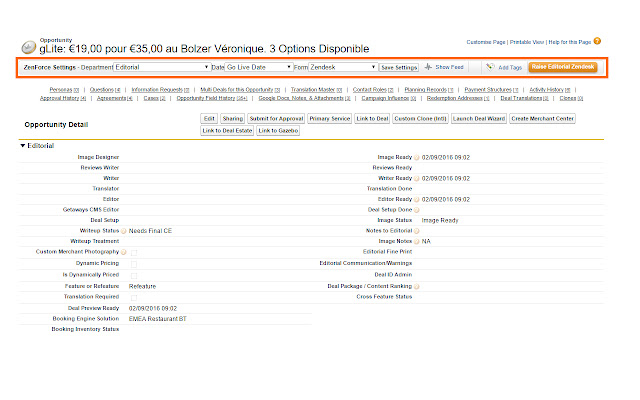Jump to the Agreements related list
The width and height of the screenshot is (640, 400).
tap(115, 98)
